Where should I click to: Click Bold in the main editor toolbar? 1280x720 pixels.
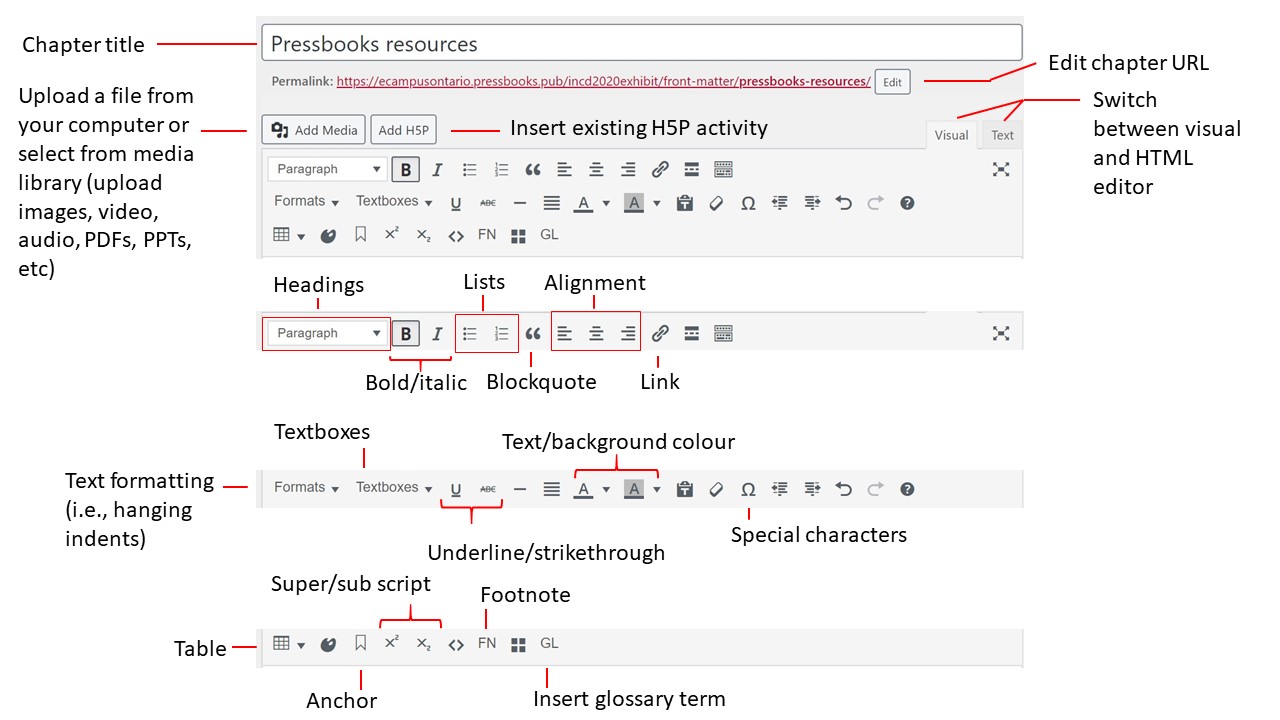[x=405, y=169]
